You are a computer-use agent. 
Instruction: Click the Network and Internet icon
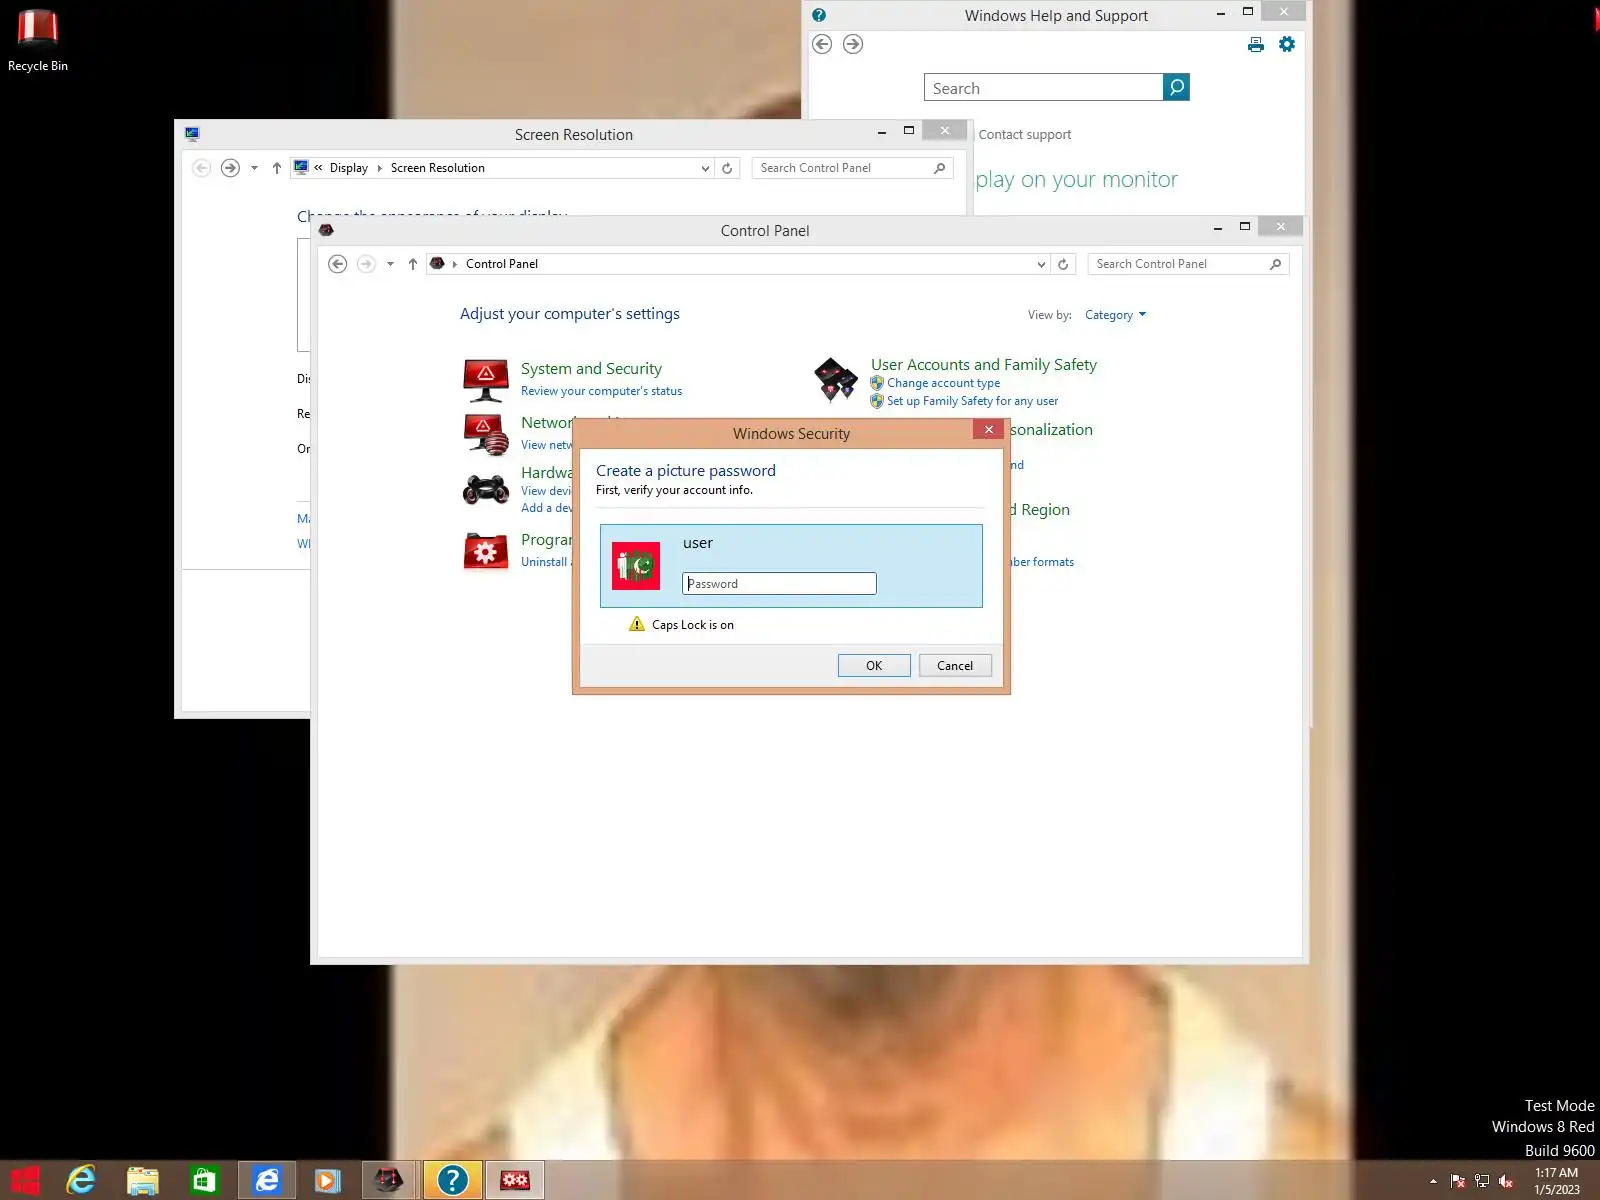coord(486,434)
